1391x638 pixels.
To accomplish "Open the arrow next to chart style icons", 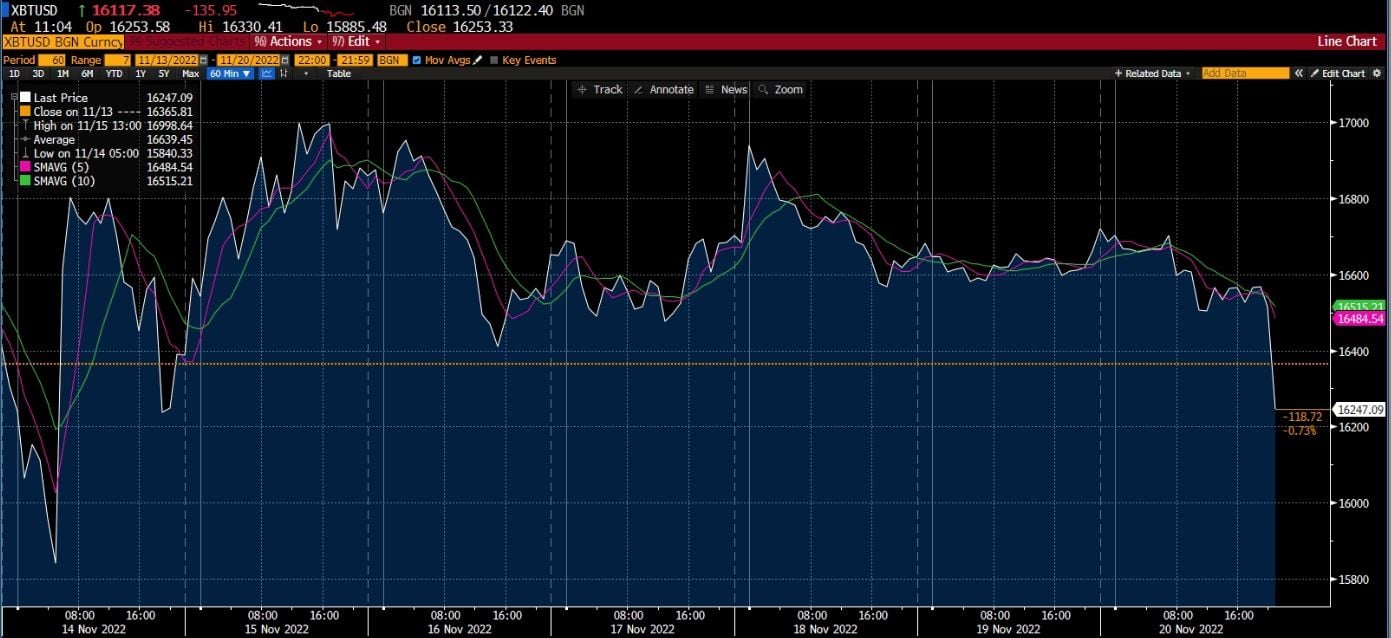I will 306,73.
